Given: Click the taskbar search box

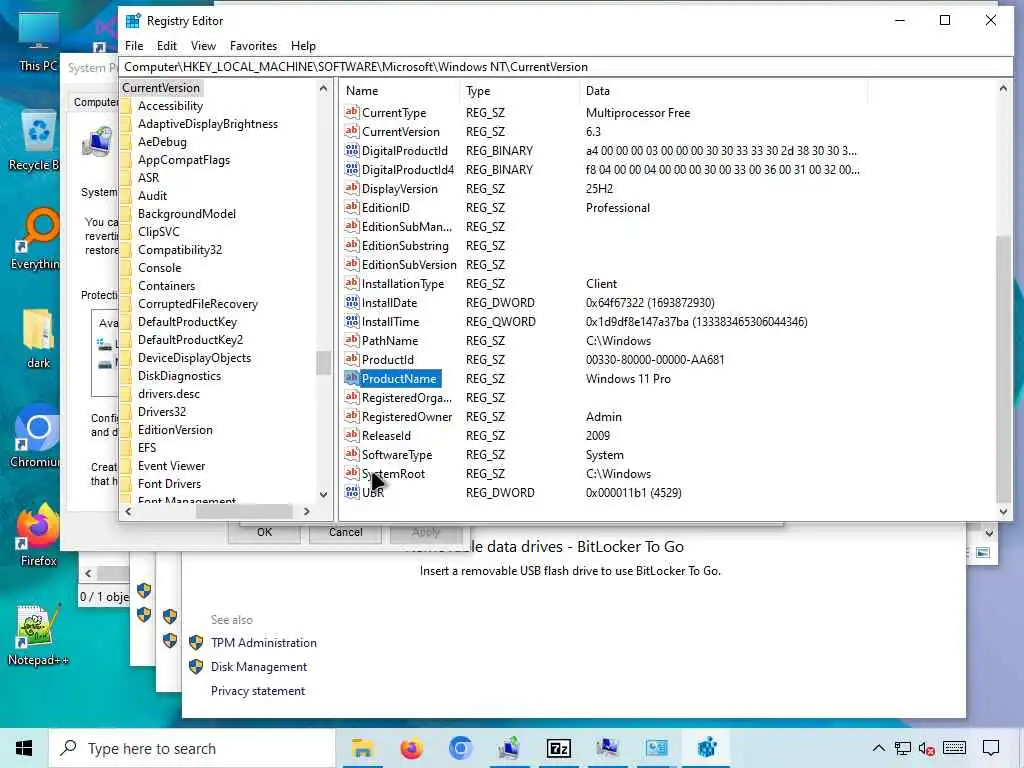Looking at the screenshot, I should (192, 748).
